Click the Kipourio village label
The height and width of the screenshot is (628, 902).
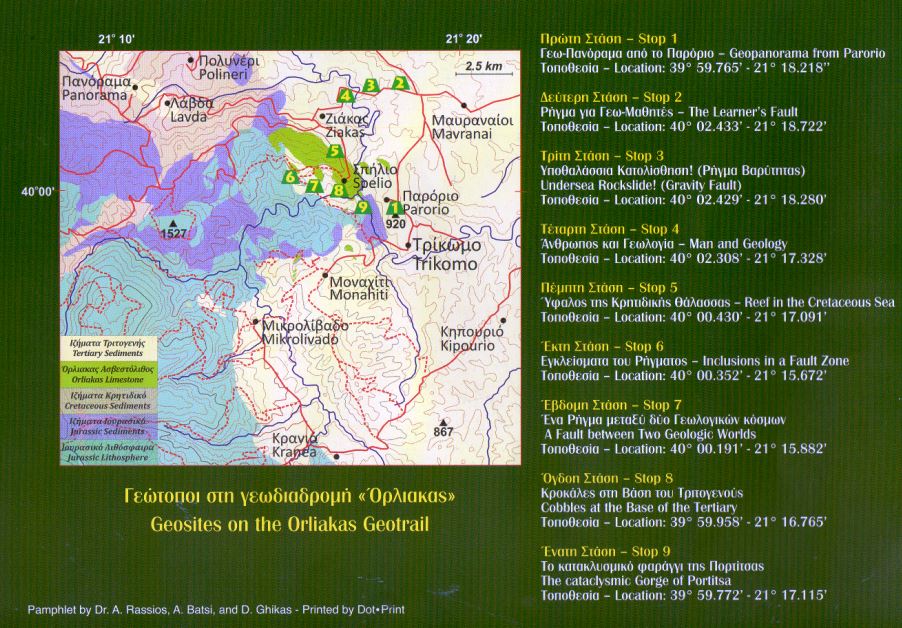471,339
